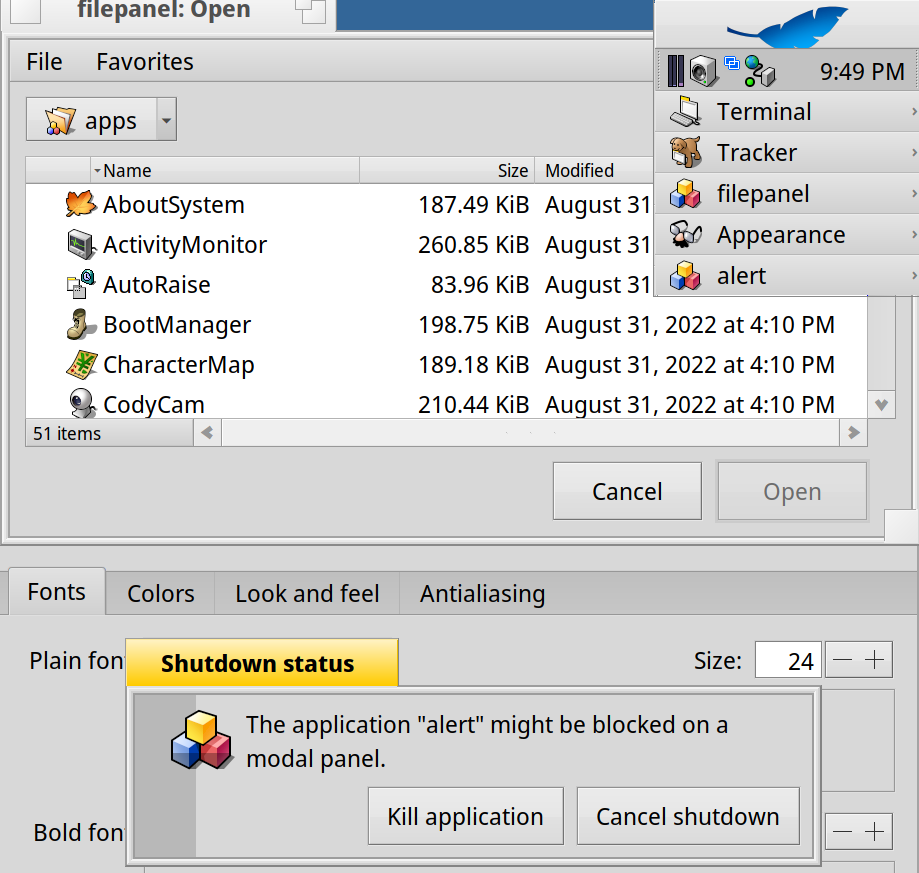919x873 pixels.
Task: Click the ActivityMonitor app icon
Action: 80,244
